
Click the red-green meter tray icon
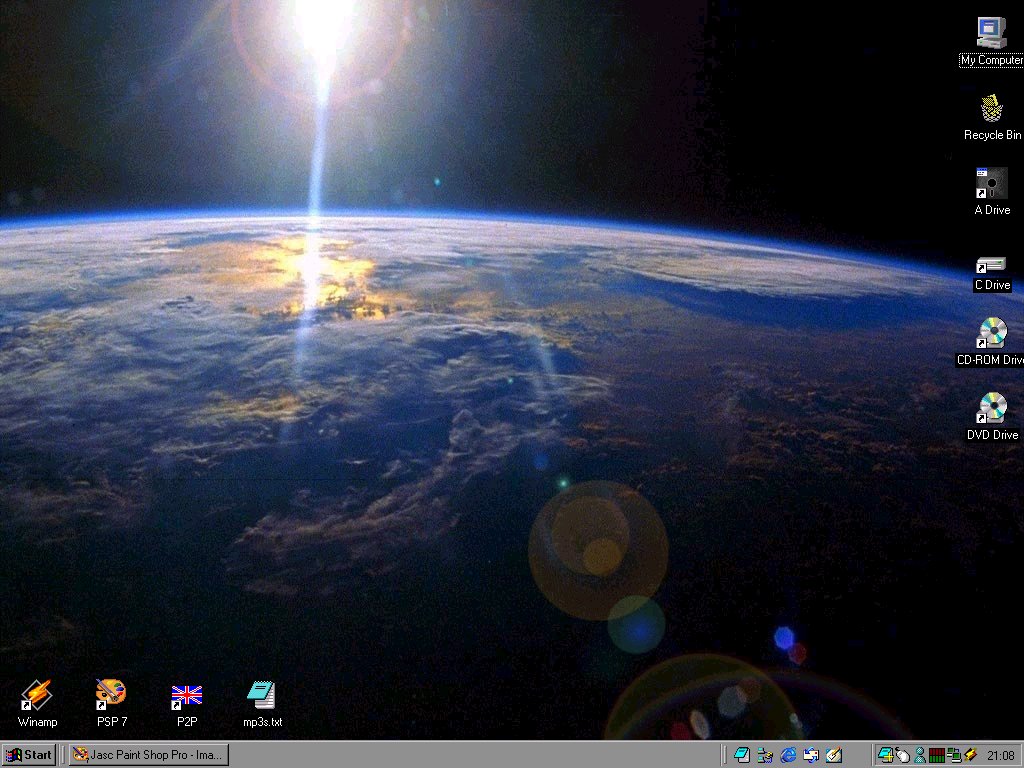tap(936, 755)
